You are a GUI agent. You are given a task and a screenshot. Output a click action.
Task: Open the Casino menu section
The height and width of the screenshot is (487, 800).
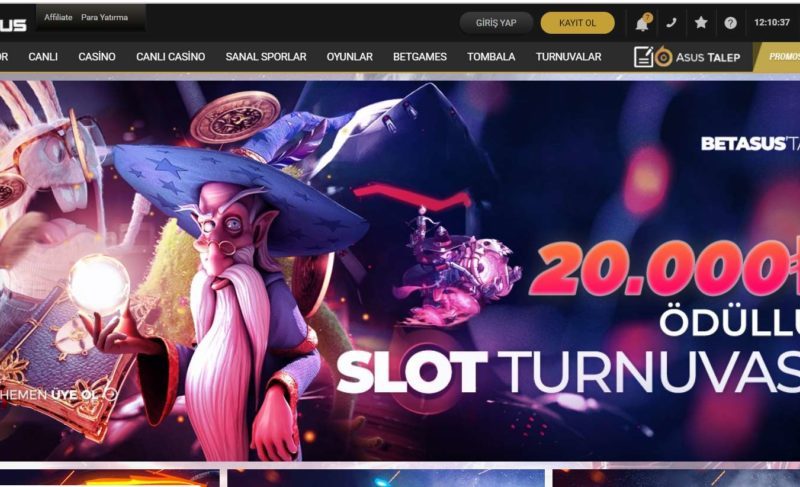[x=97, y=57]
